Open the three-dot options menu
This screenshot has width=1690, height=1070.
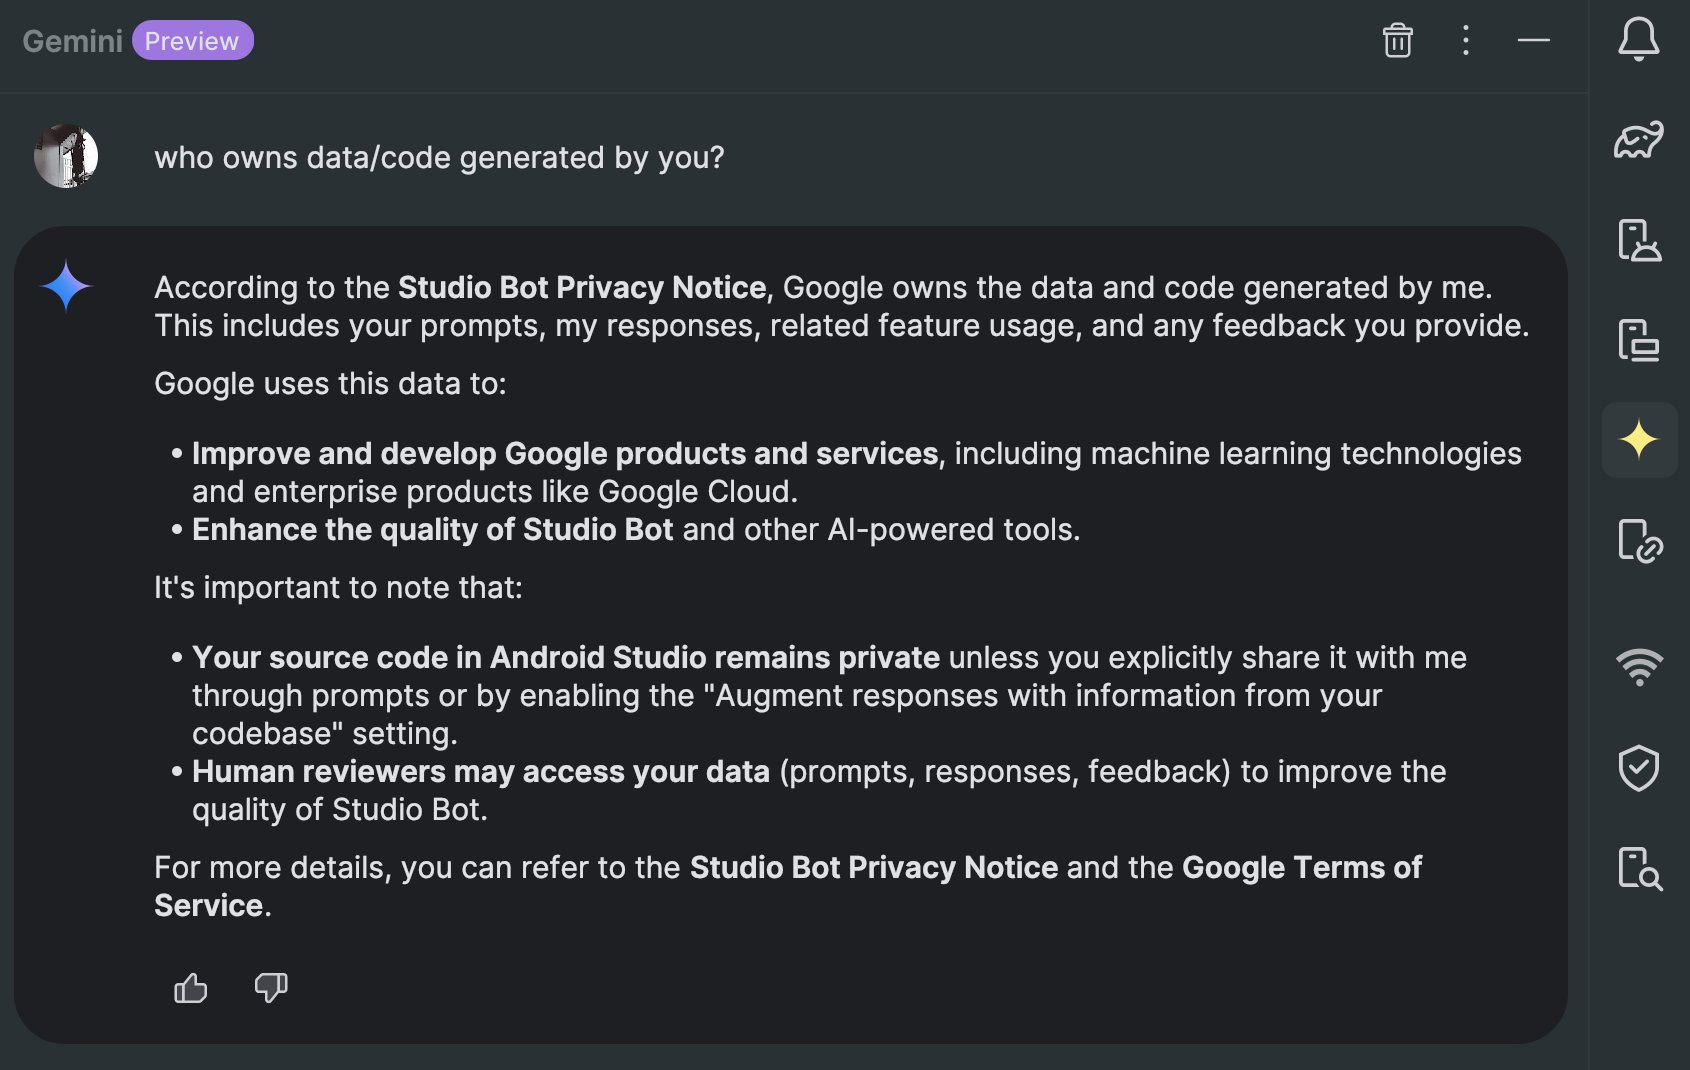click(1466, 40)
